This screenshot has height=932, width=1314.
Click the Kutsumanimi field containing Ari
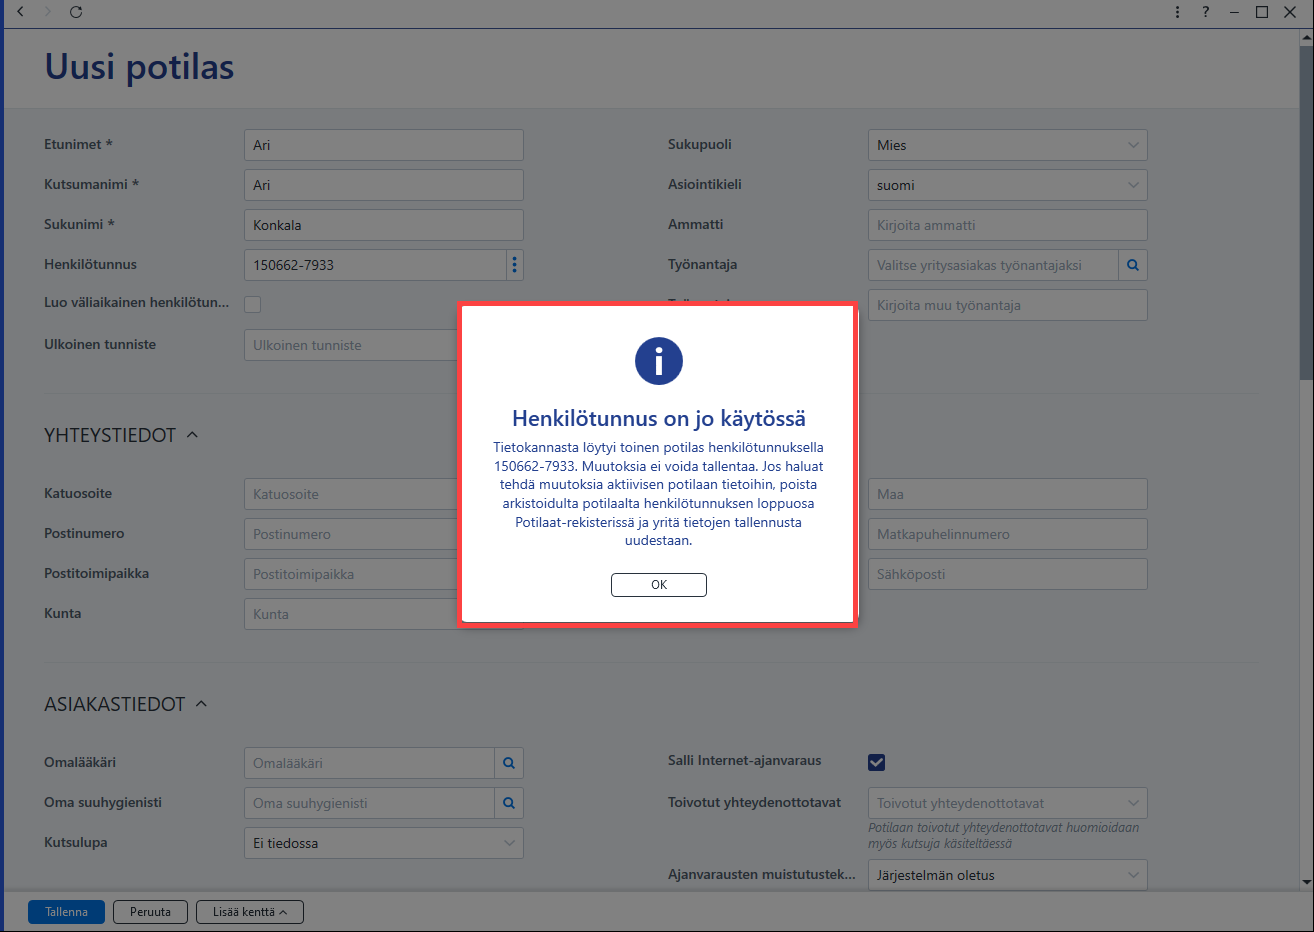click(x=384, y=185)
